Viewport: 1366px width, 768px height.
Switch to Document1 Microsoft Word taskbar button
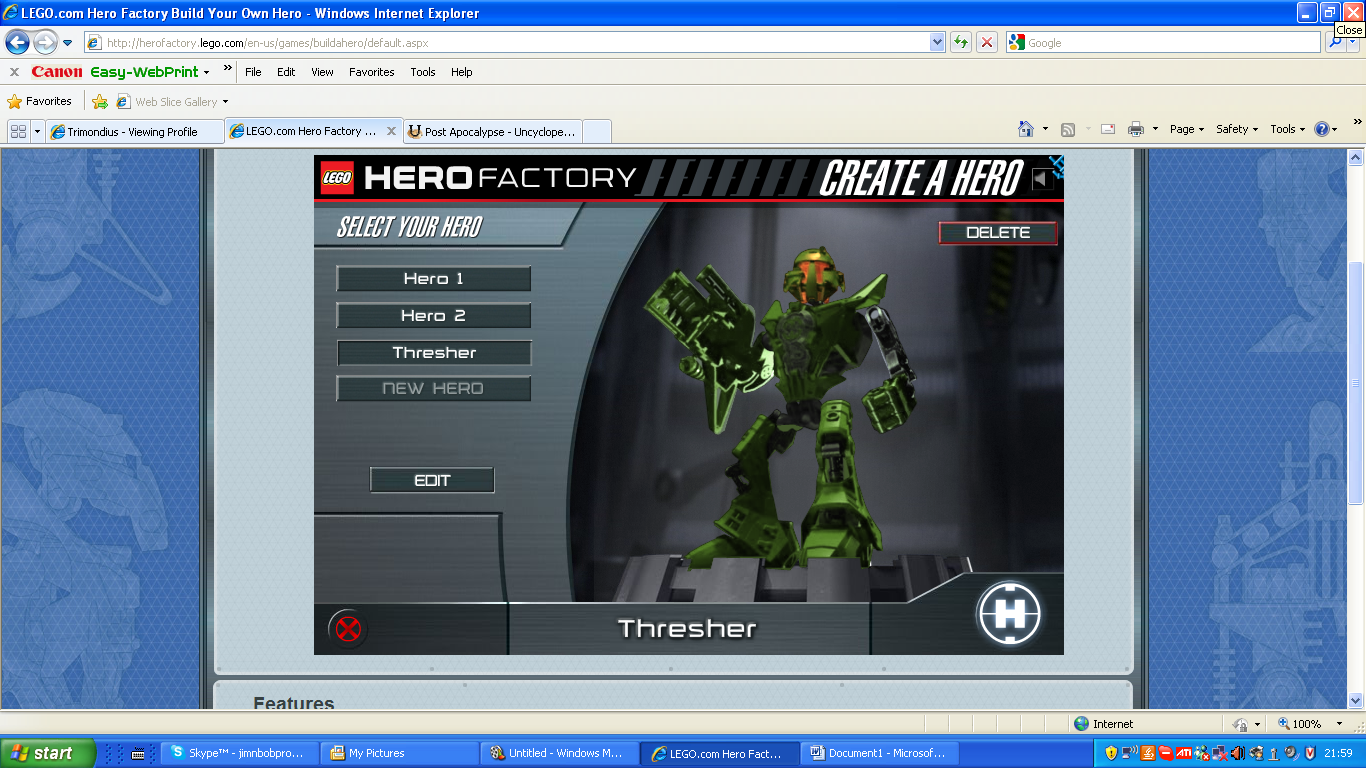(x=881, y=753)
